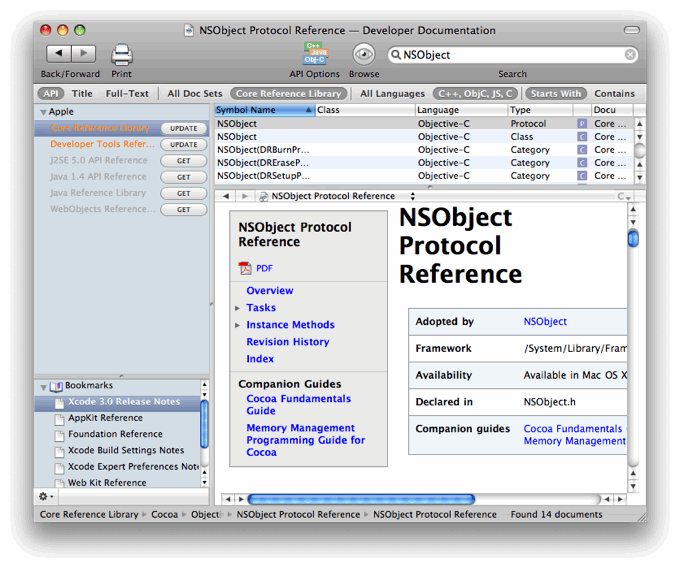Go back with the toolbar Back arrow
The height and width of the screenshot is (568, 680).
click(x=59, y=53)
